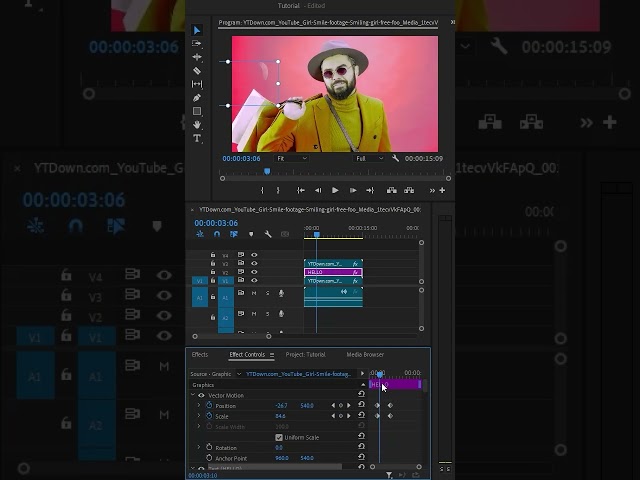The image size is (640, 480).
Task: Expand the Rotation property
Action: point(199,447)
